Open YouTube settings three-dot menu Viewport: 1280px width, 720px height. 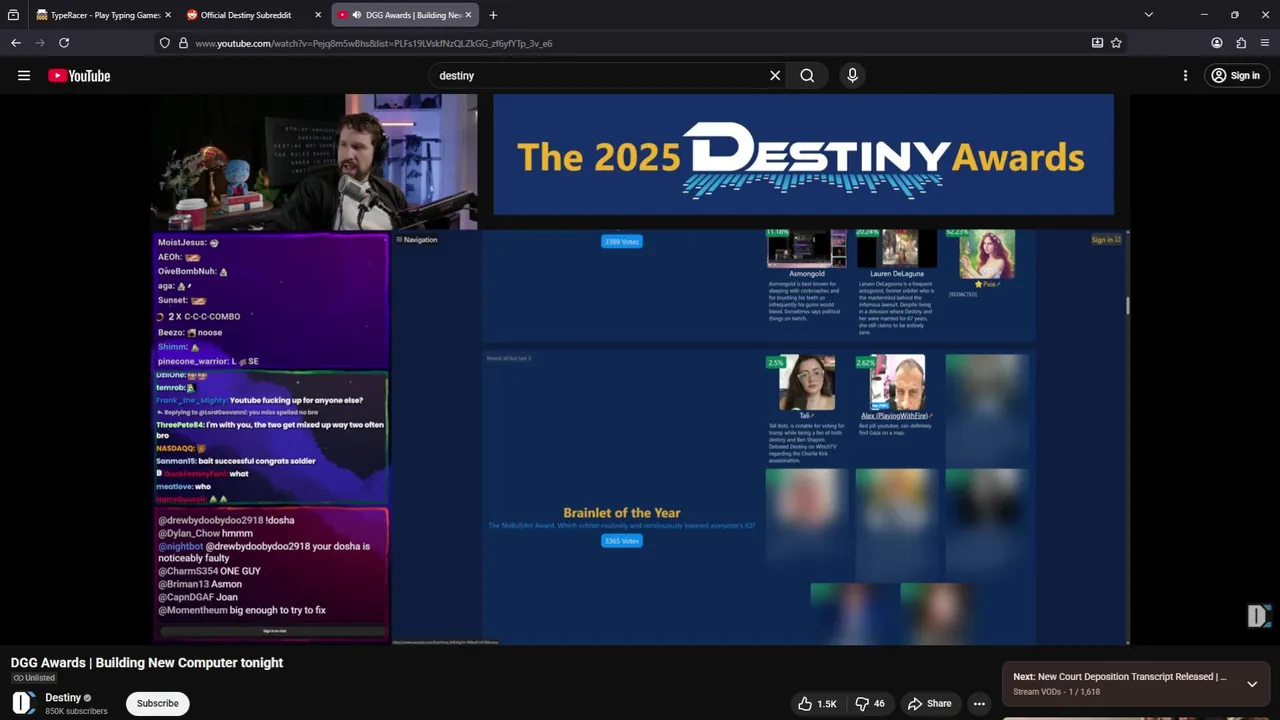click(x=1185, y=75)
